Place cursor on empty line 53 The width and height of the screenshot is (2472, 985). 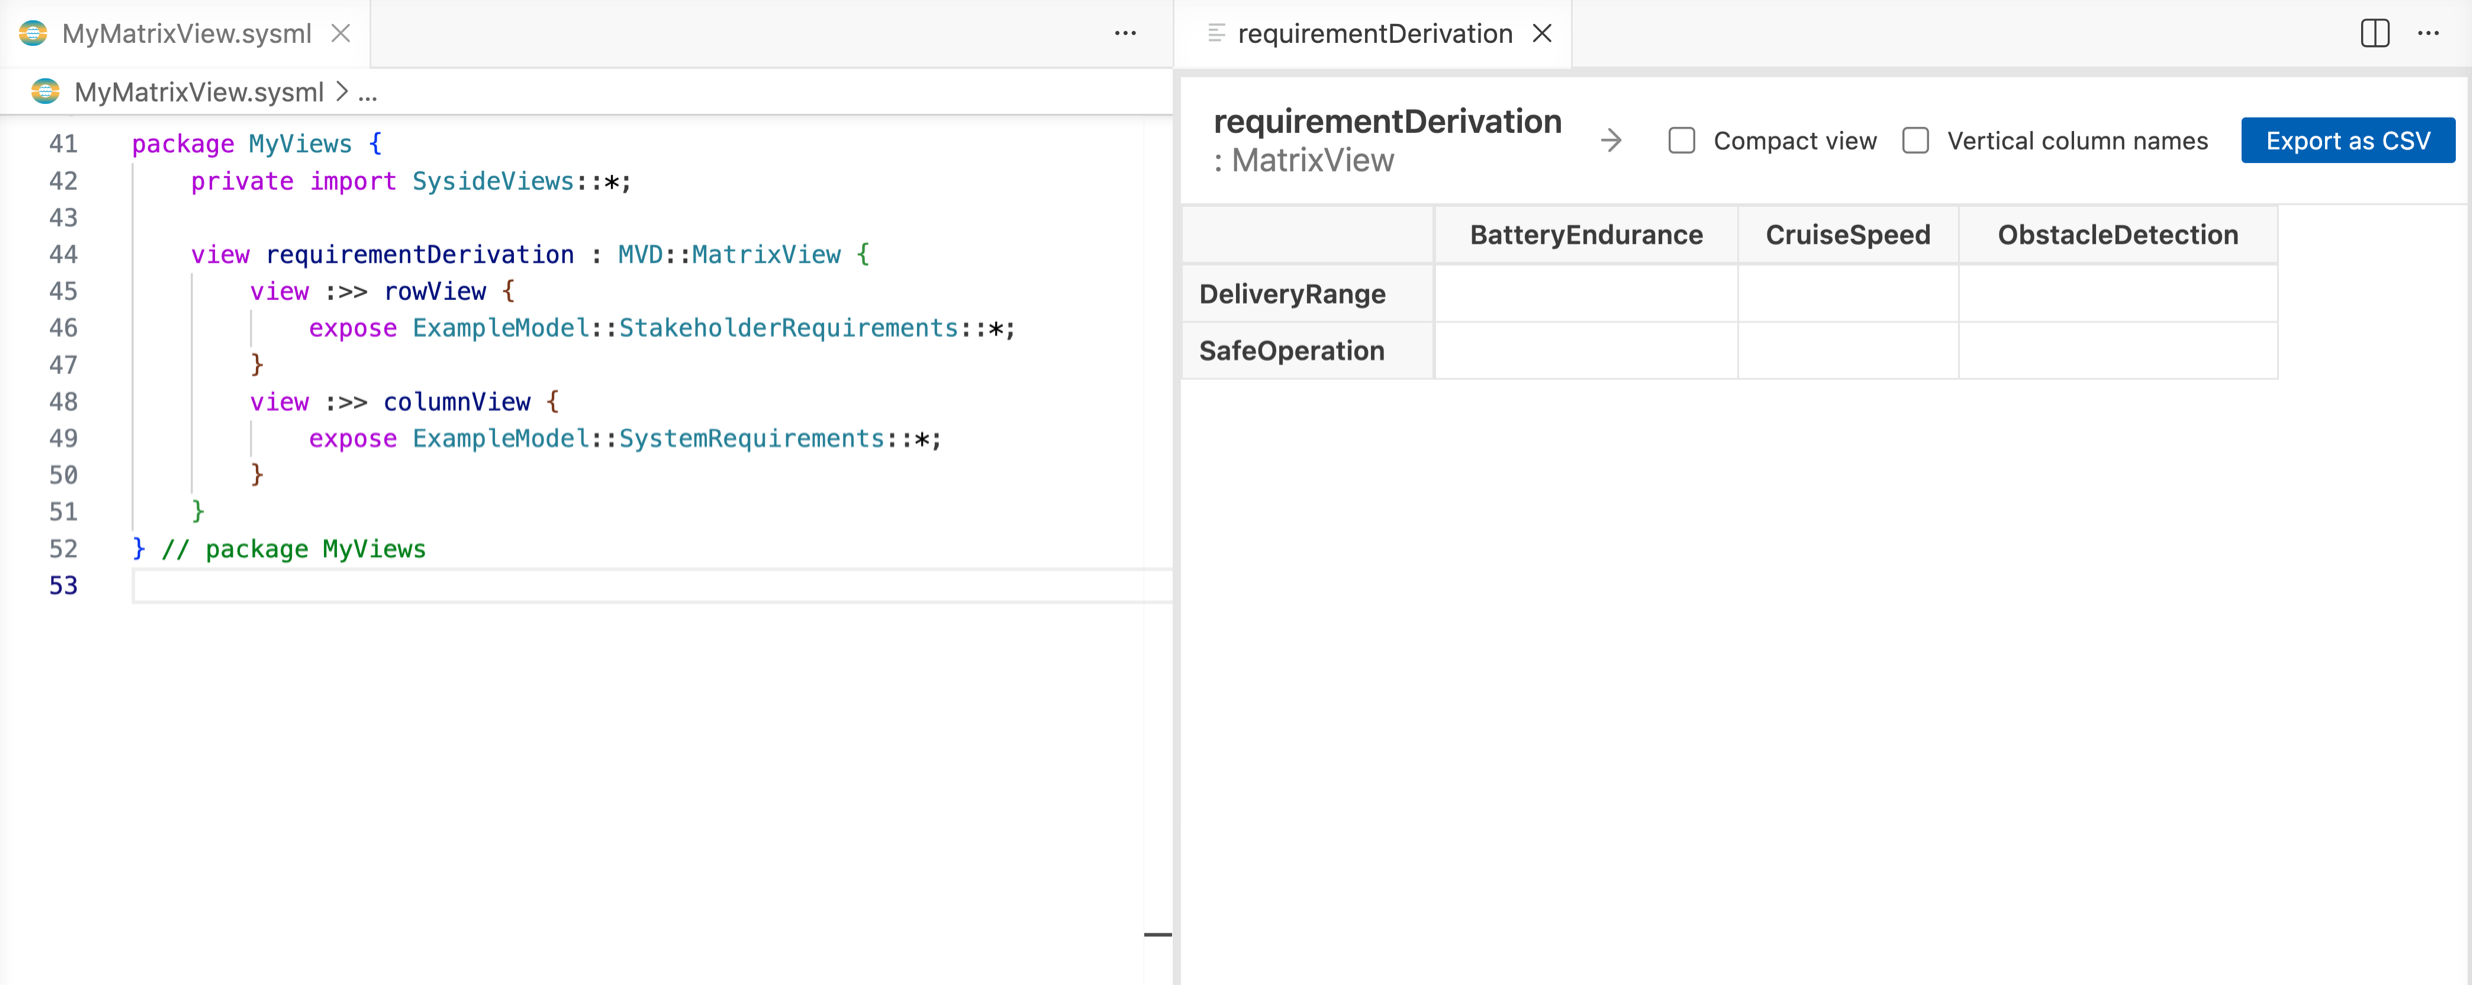pos(650,586)
